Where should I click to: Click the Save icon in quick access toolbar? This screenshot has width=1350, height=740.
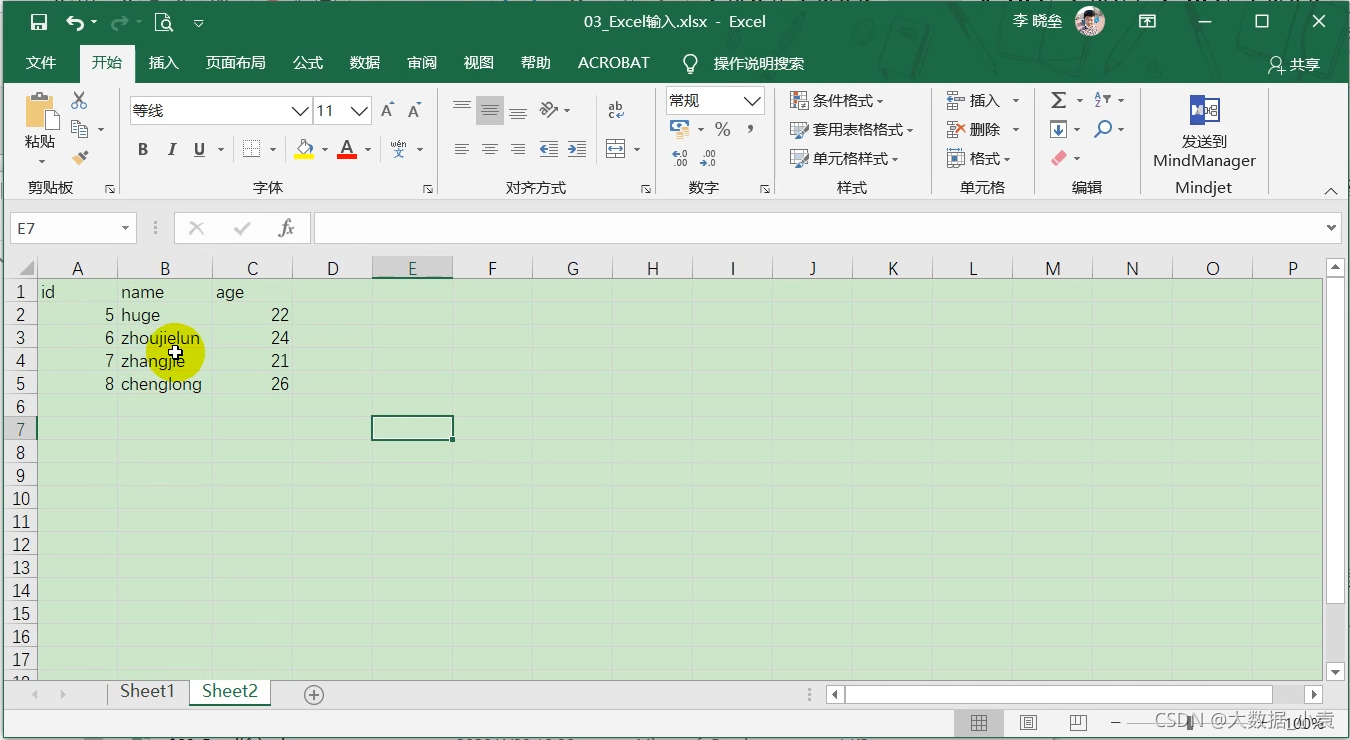(39, 22)
